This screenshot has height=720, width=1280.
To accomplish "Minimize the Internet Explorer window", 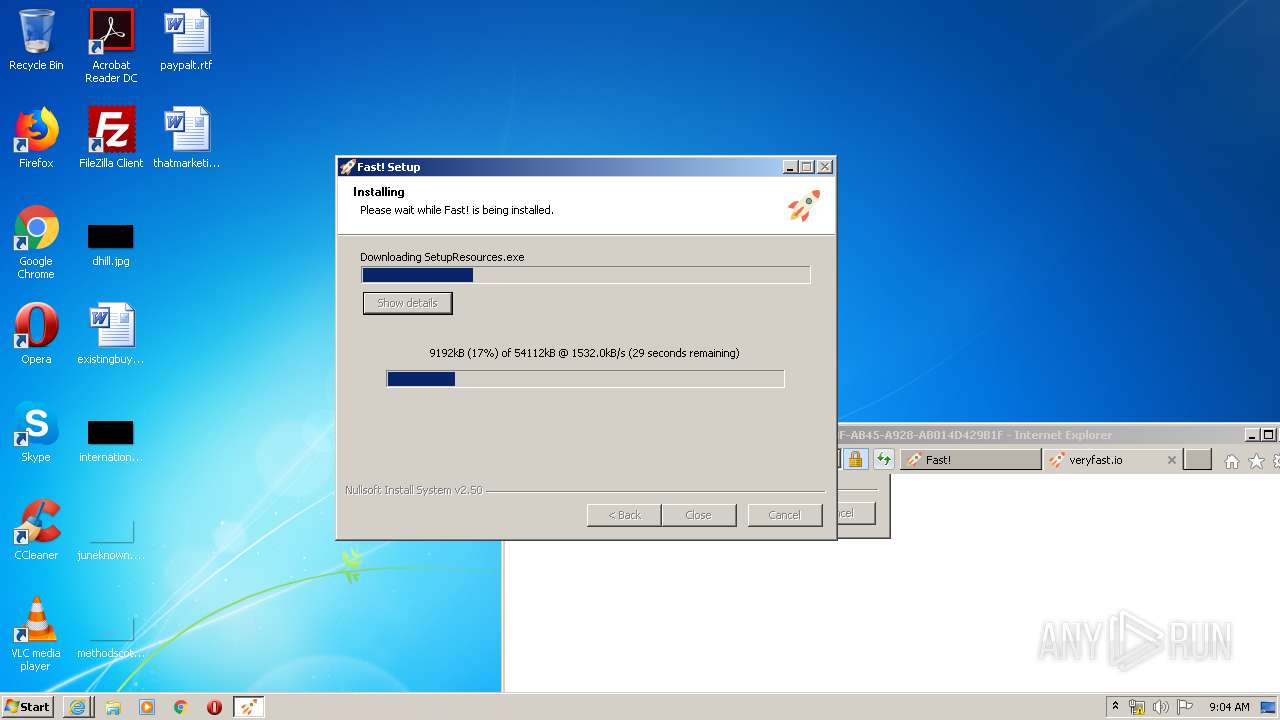I will 1252,435.
